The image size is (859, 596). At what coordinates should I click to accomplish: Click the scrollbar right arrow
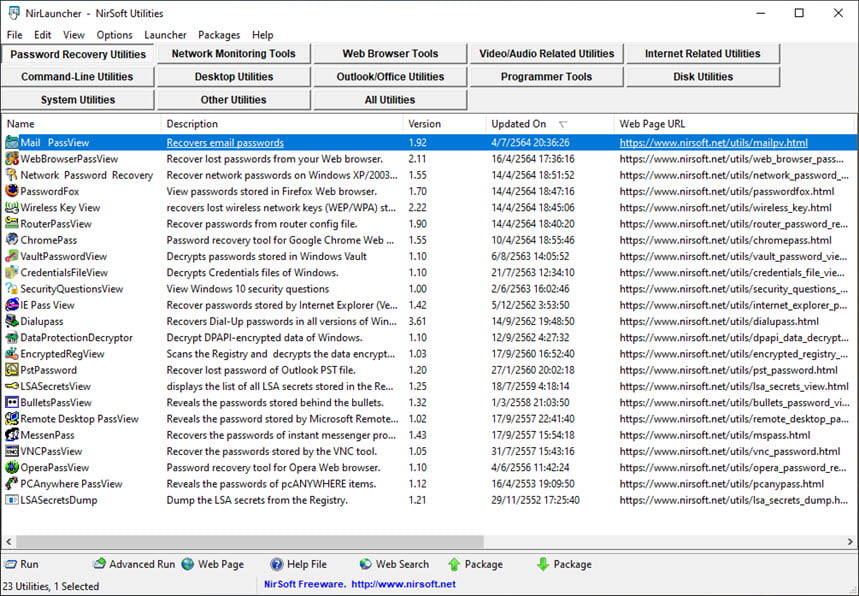click(x=850, y=542)
